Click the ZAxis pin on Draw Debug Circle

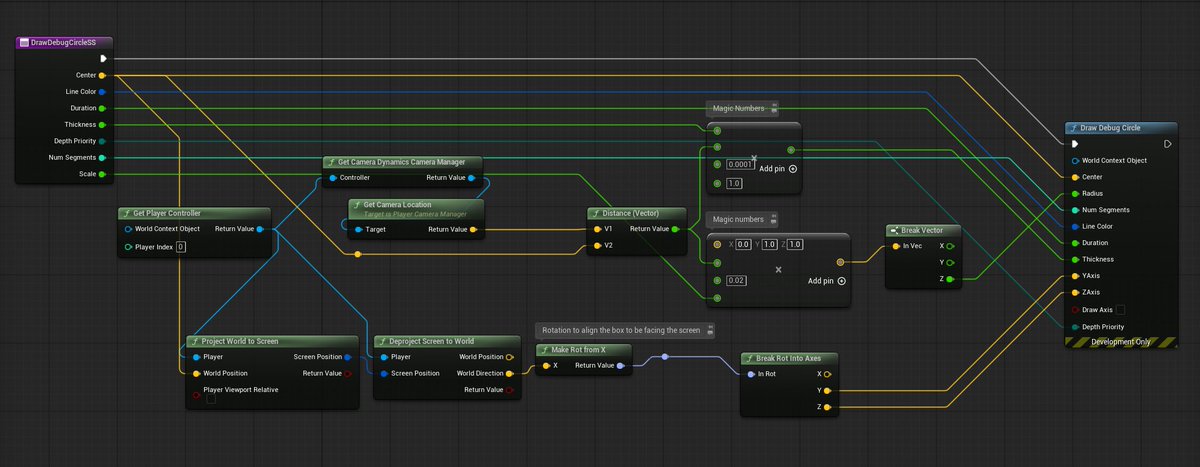pyautogui.click(x=1075, y=292)
